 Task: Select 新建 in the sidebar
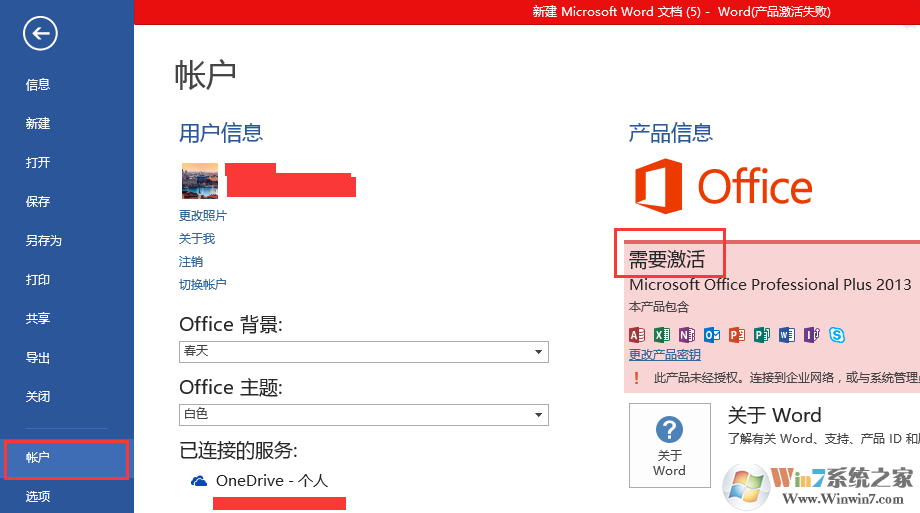click(x=38, y=123)
